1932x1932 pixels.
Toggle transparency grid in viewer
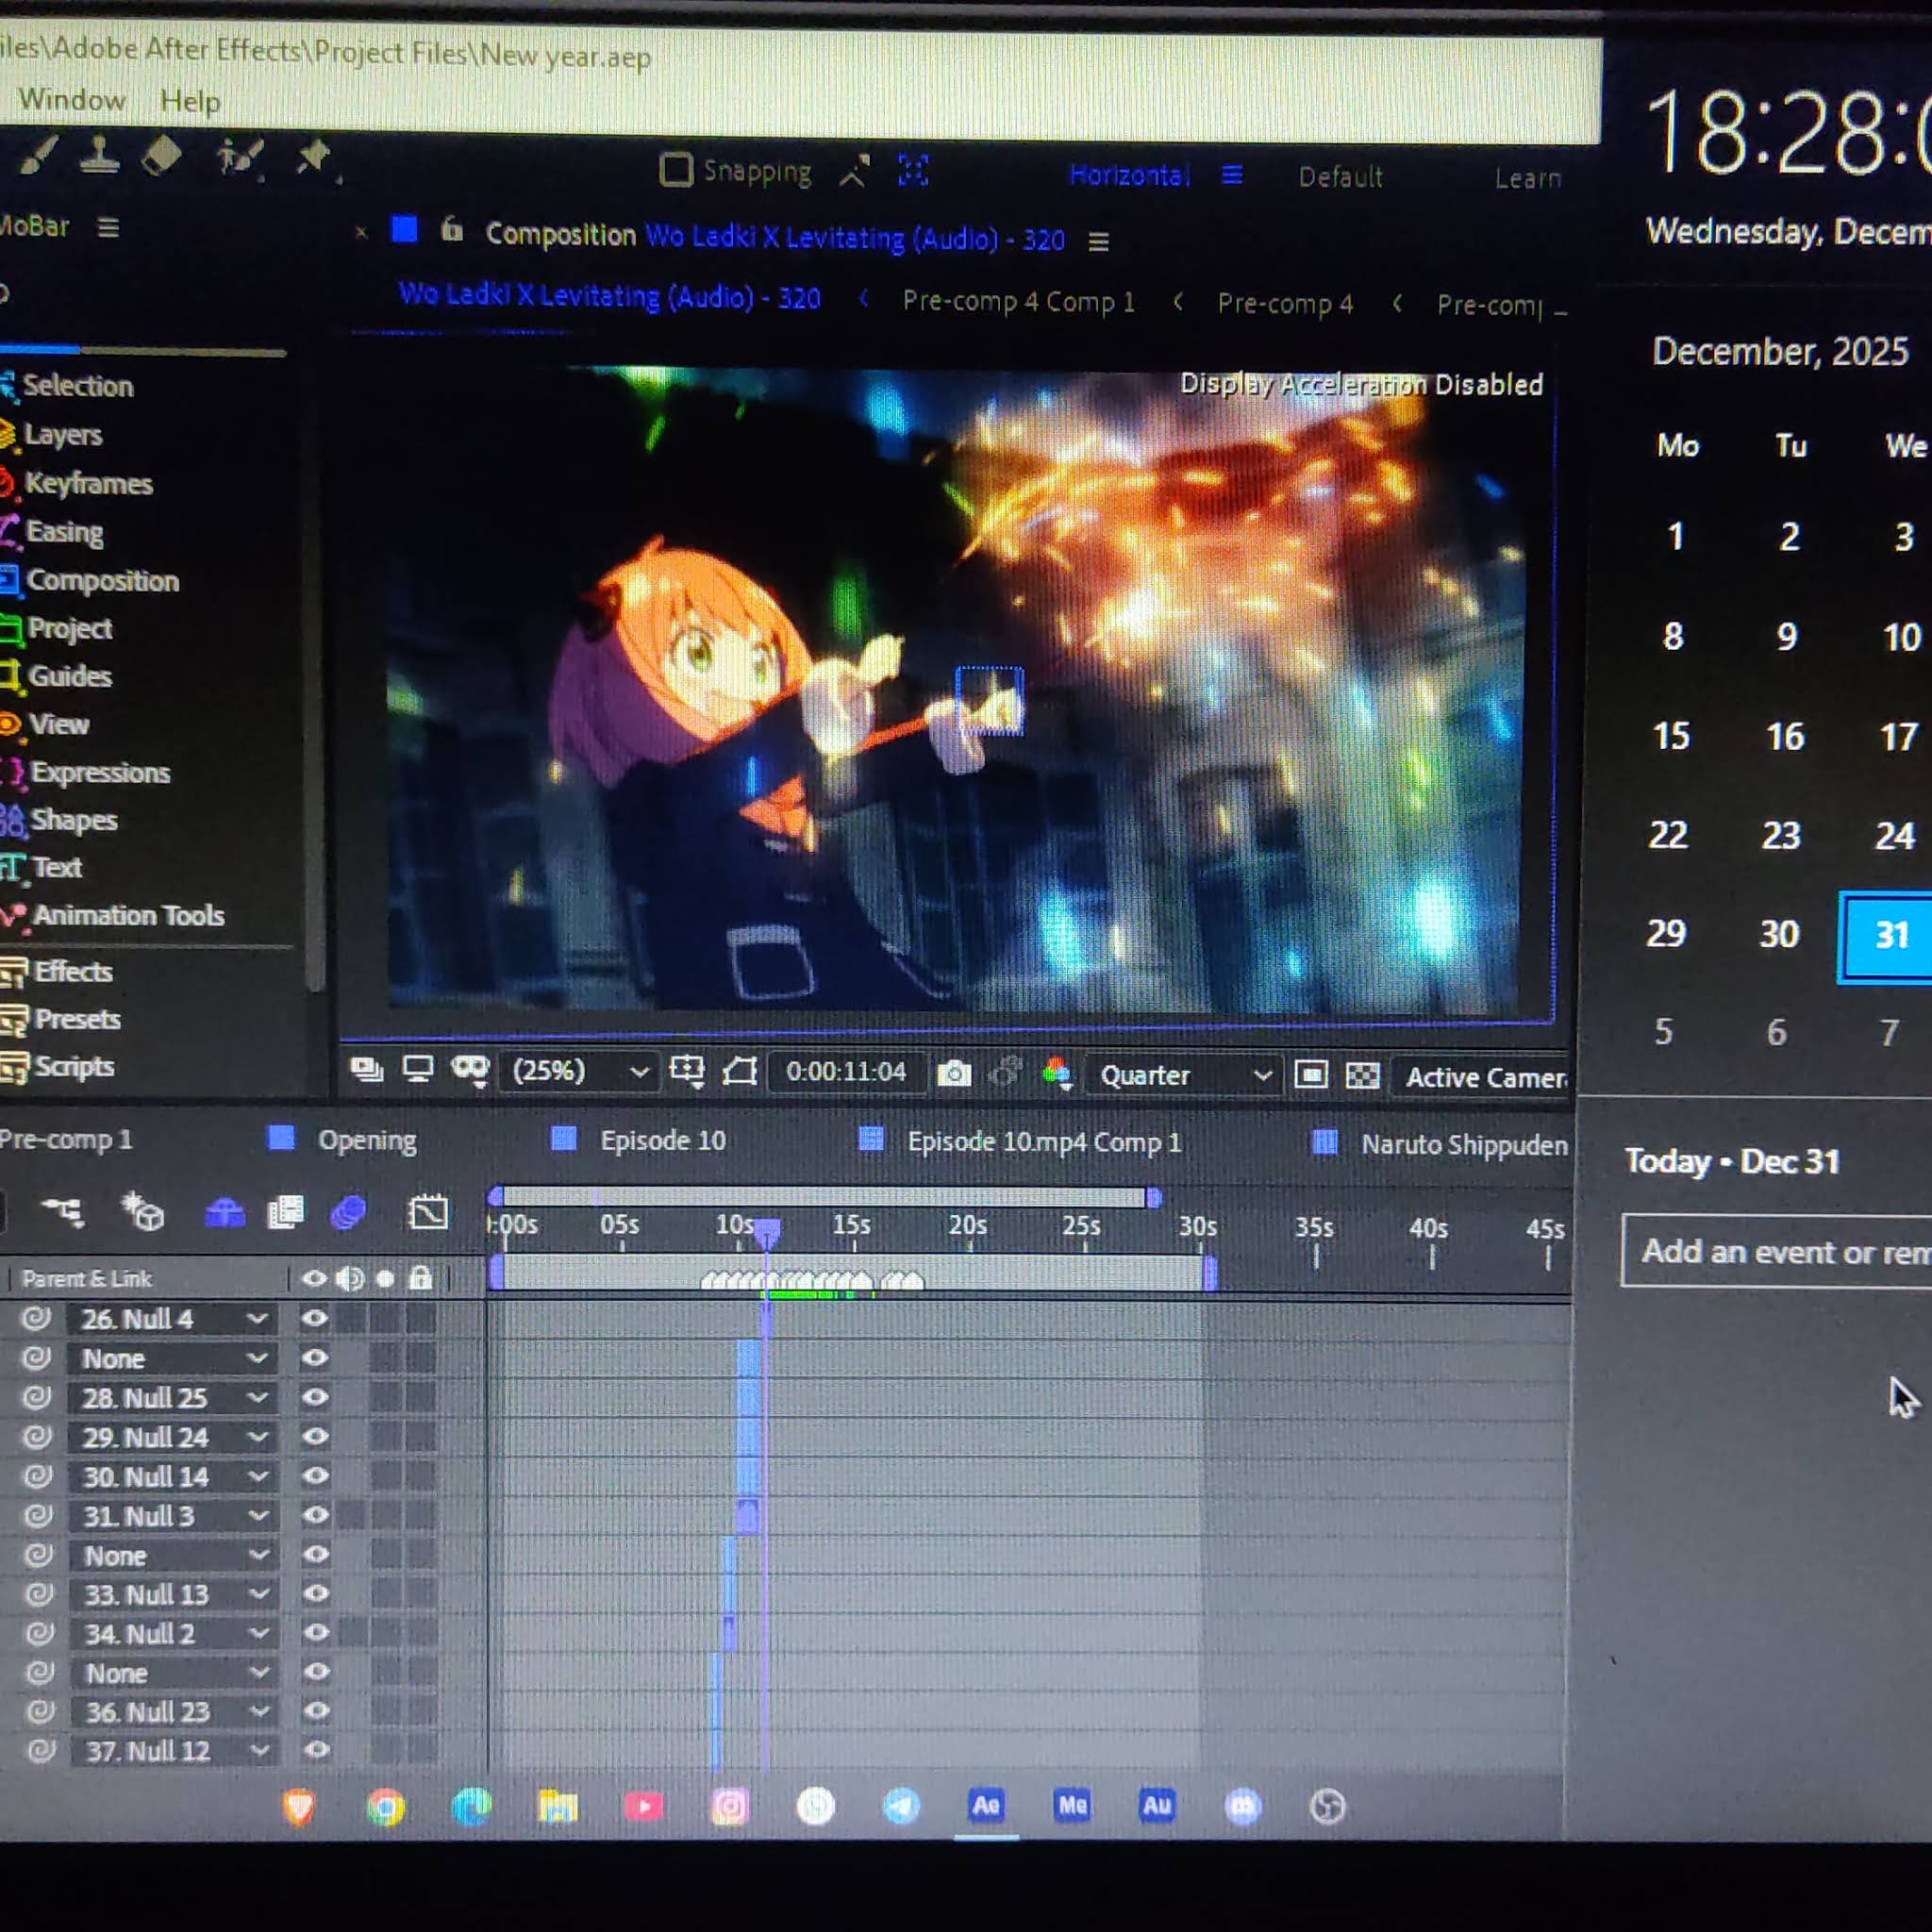1362,1076
